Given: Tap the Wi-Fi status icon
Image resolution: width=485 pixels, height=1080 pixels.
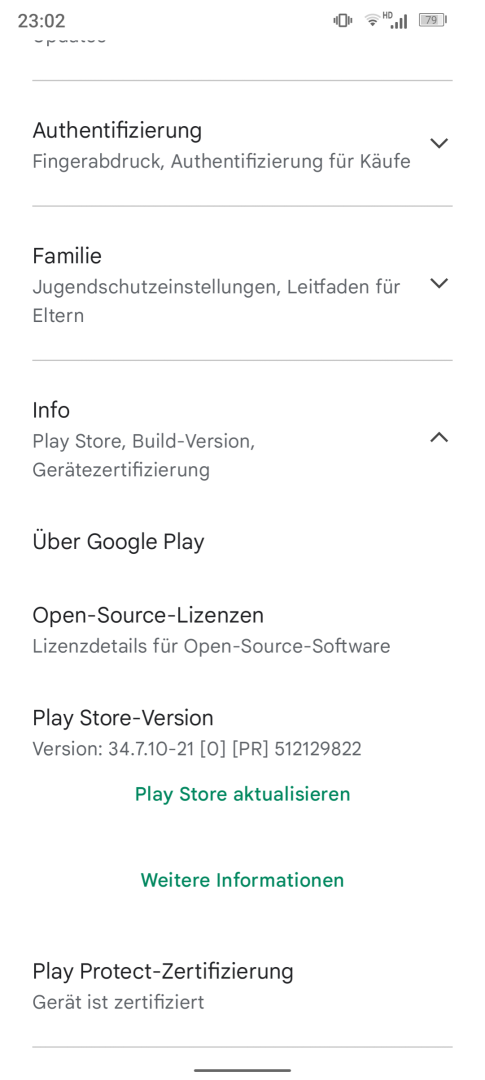Looking at the screenshot, I should click(x=373, y=21).
